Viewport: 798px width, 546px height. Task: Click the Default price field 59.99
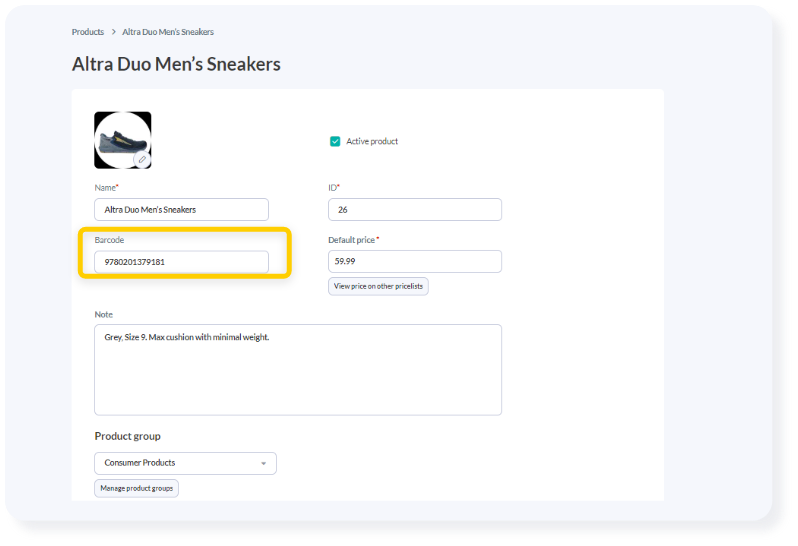click(415, 262)
